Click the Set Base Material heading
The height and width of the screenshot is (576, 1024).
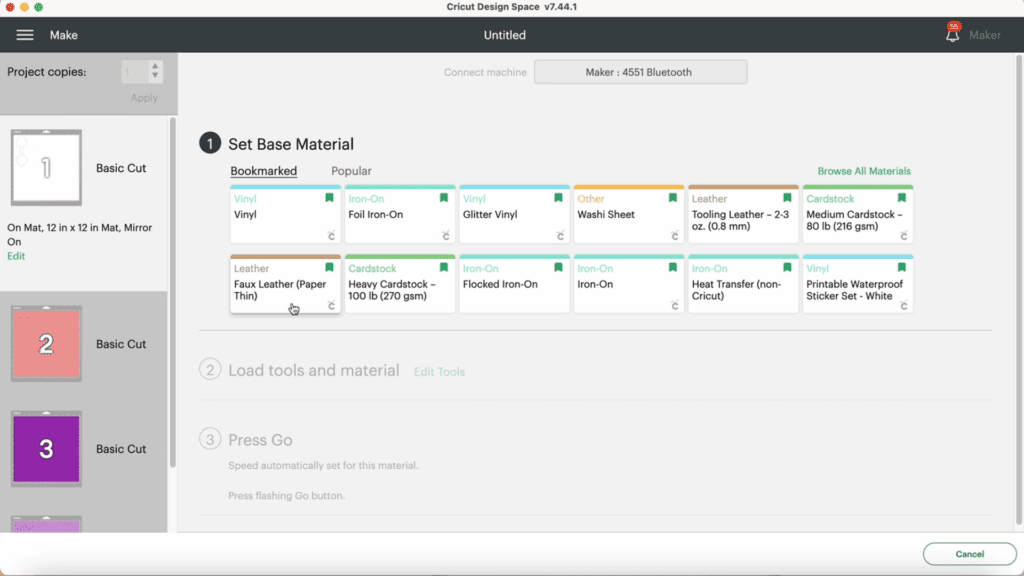click(291, 144)
